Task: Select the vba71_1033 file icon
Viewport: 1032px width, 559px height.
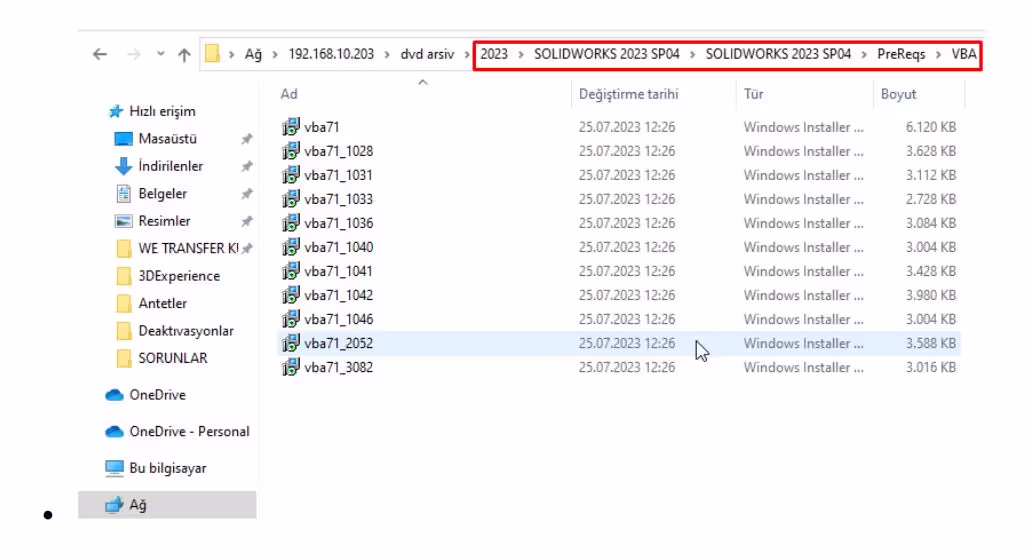Action: pyautogui.click(x=291, y=199)
